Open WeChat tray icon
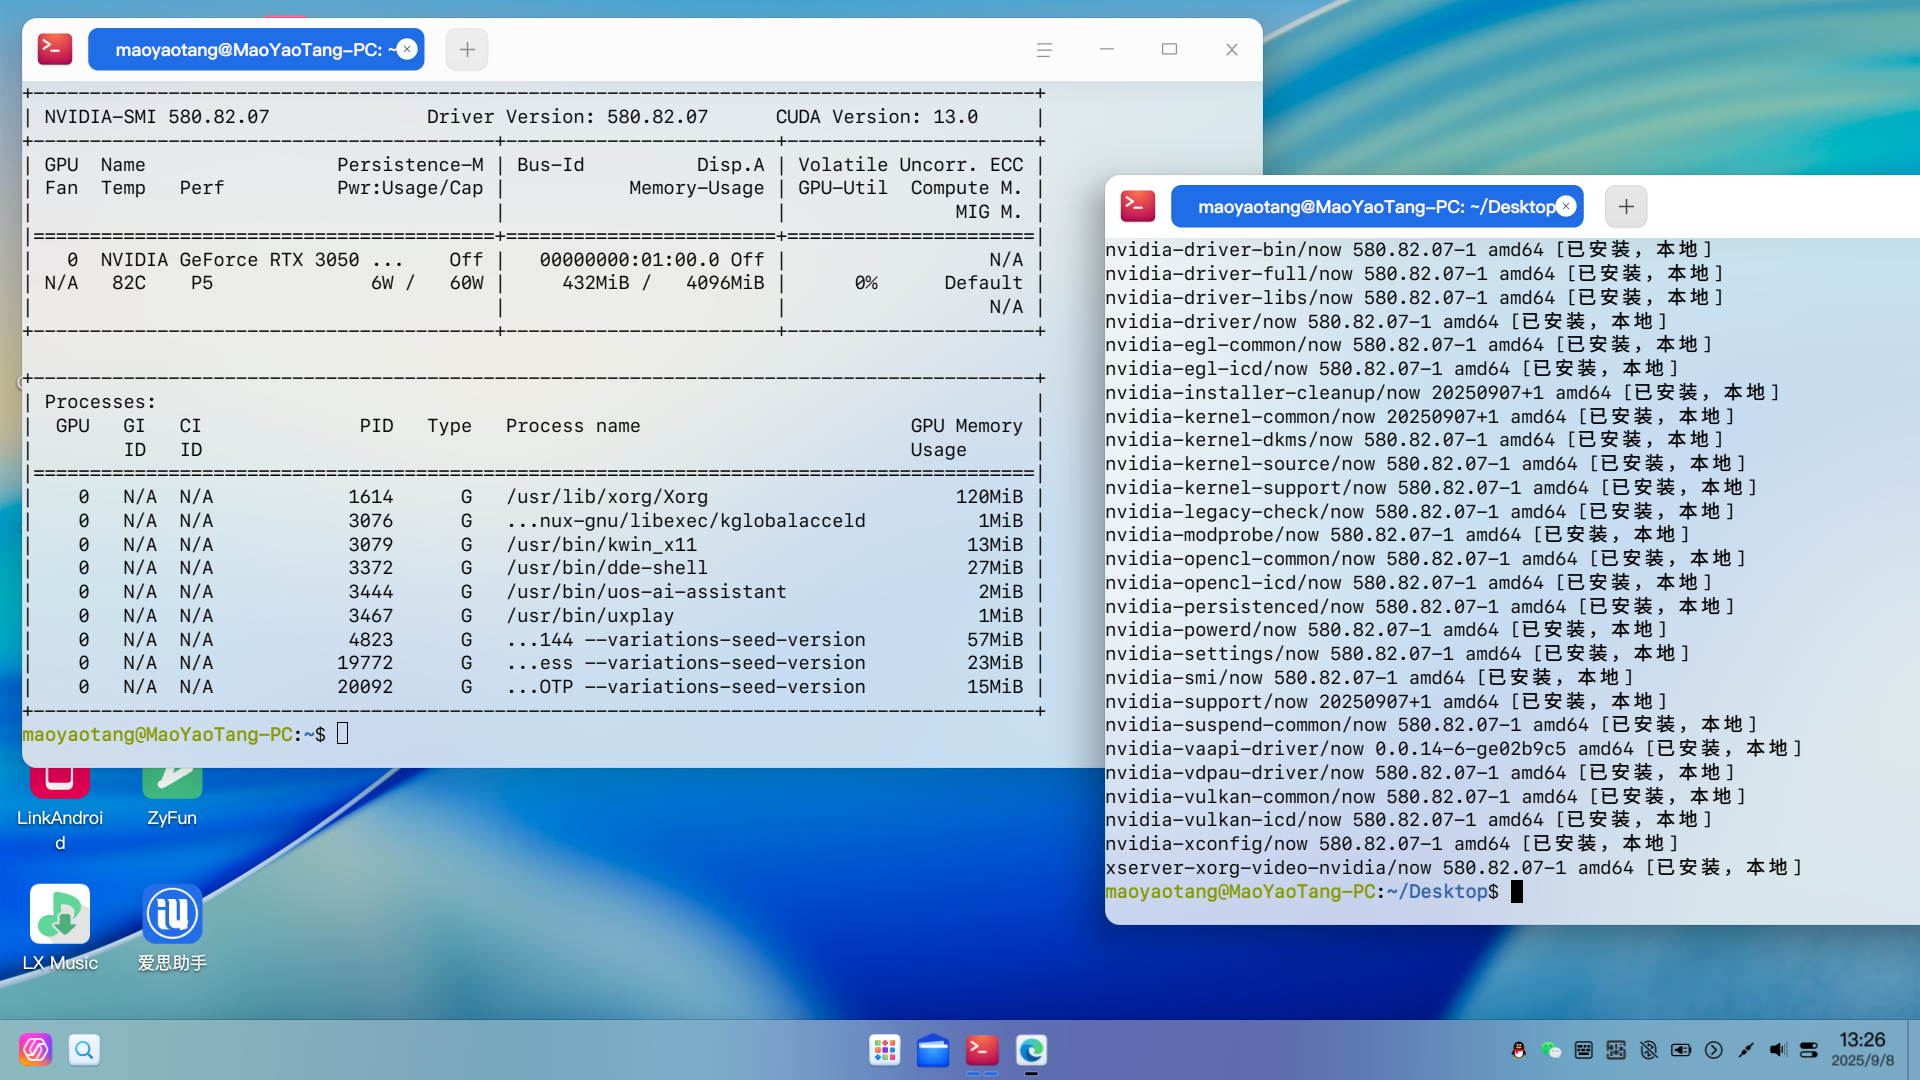The width and height of the screenshot is (1920, 1080). coord(1551,1049)
